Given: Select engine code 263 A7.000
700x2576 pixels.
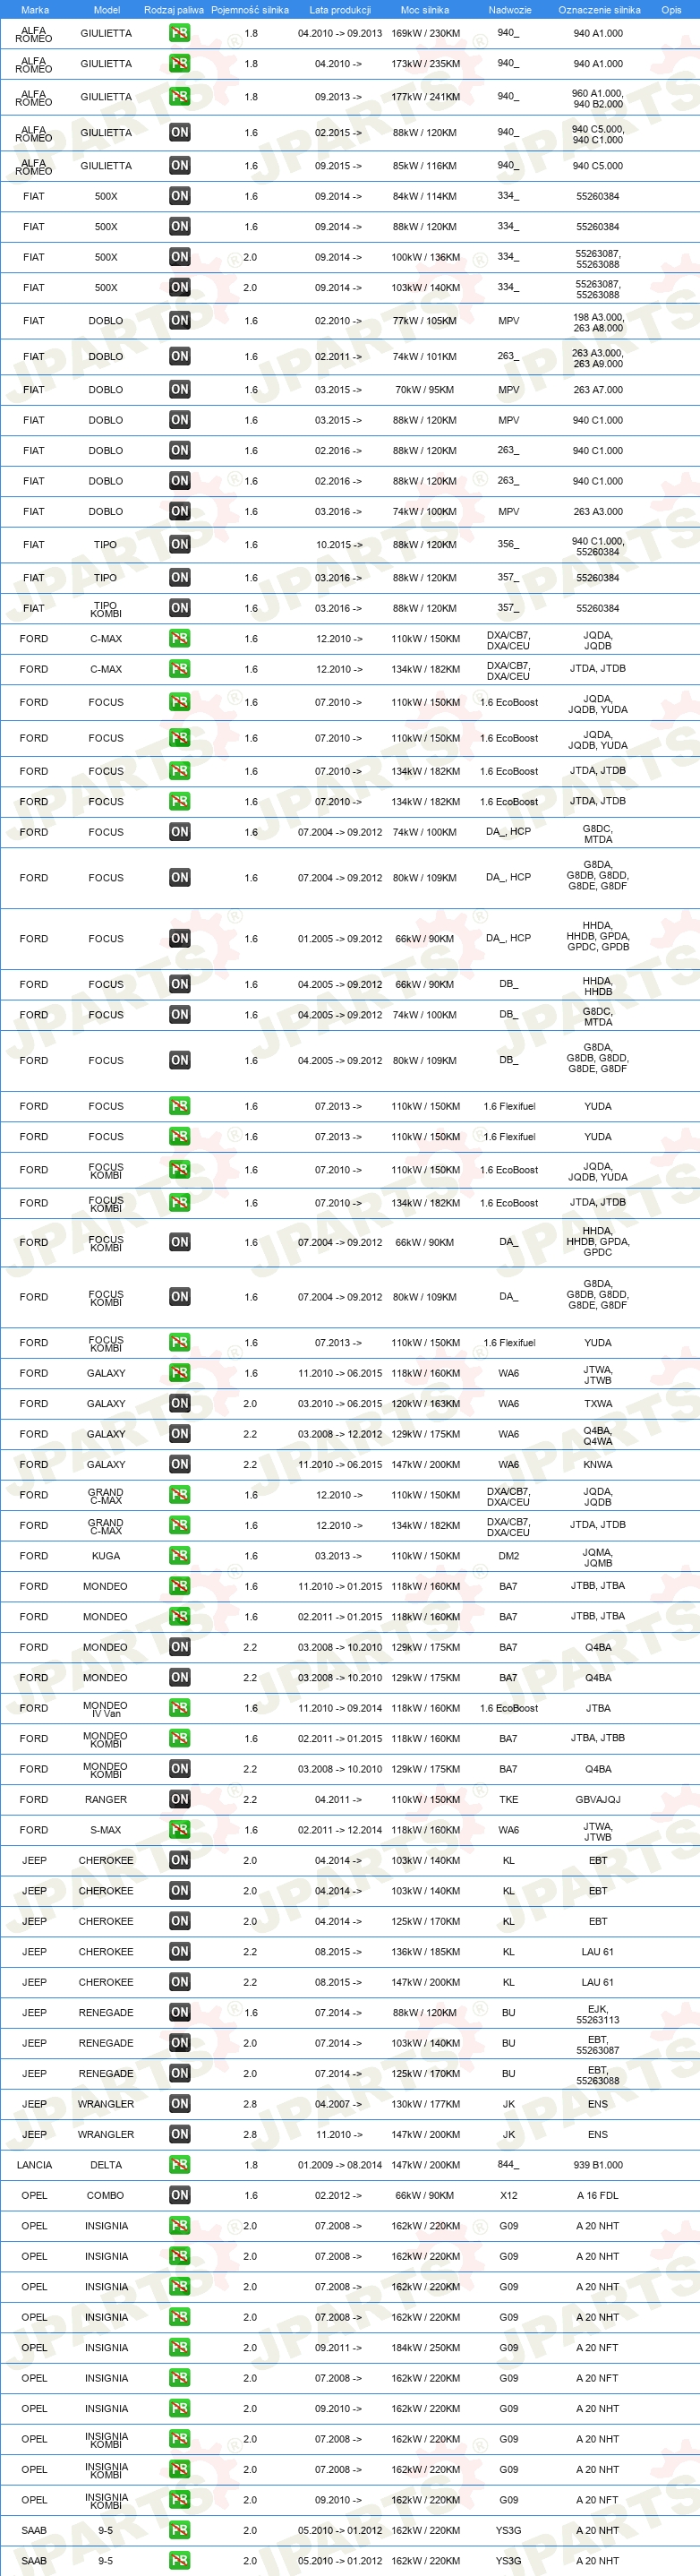Looking at the screenshot, I should pos(598,390).
